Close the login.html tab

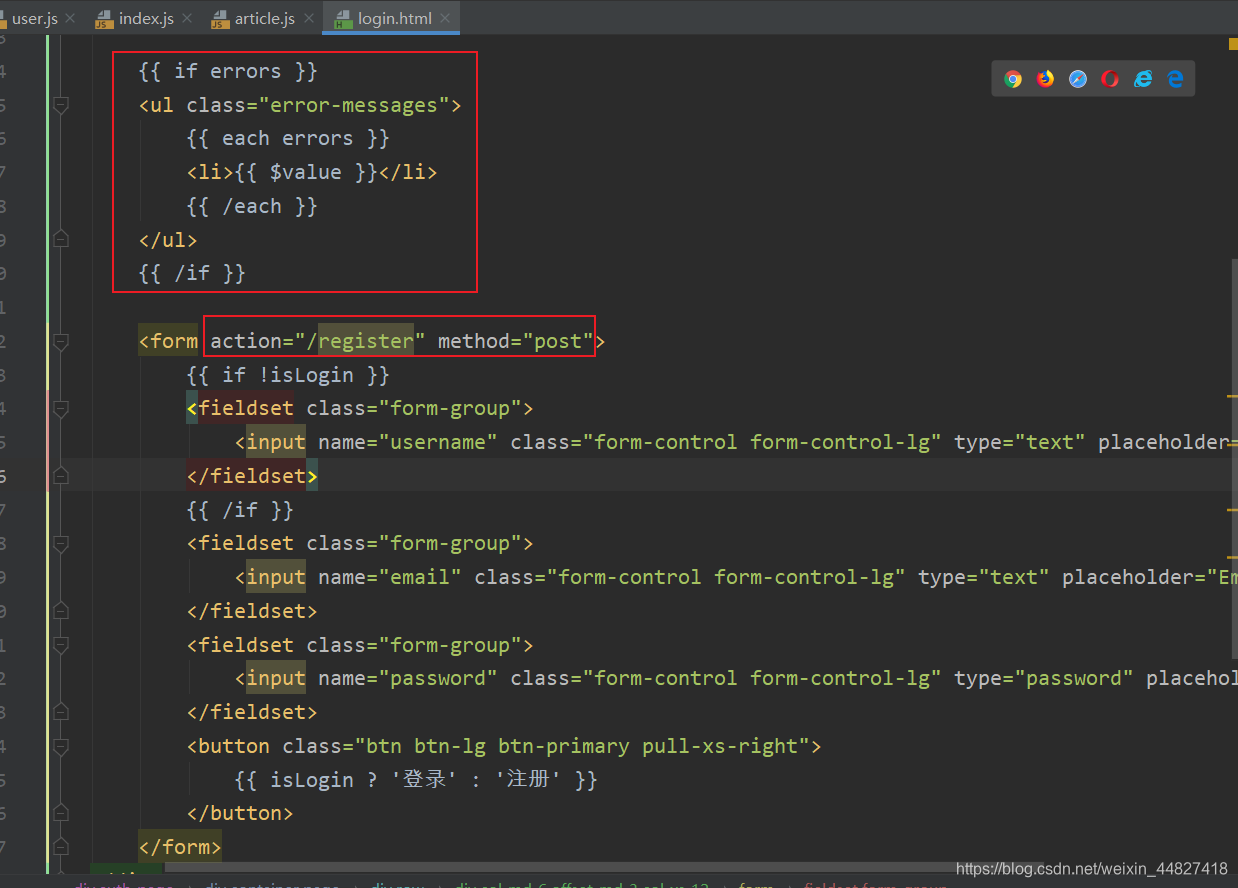[445, 18]
